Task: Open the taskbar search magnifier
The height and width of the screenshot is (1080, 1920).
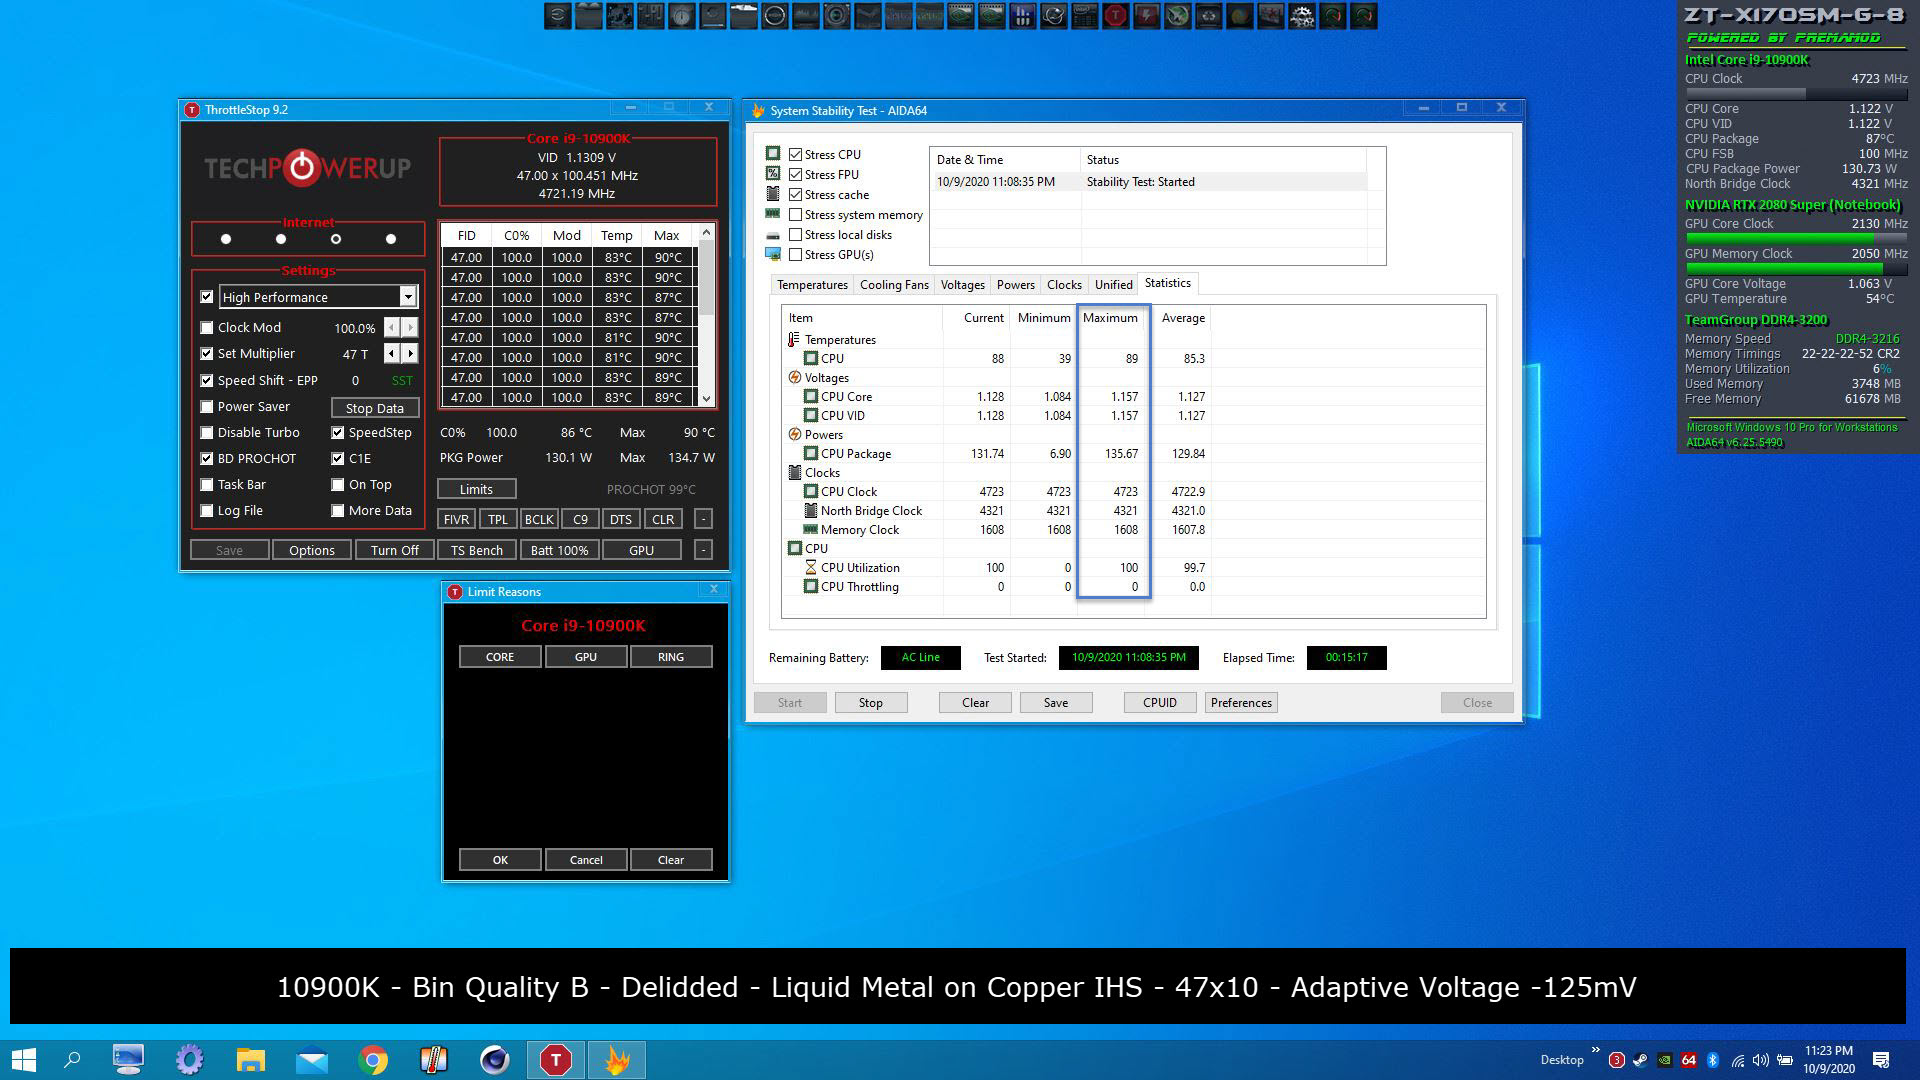Action: click(72, 1059)
